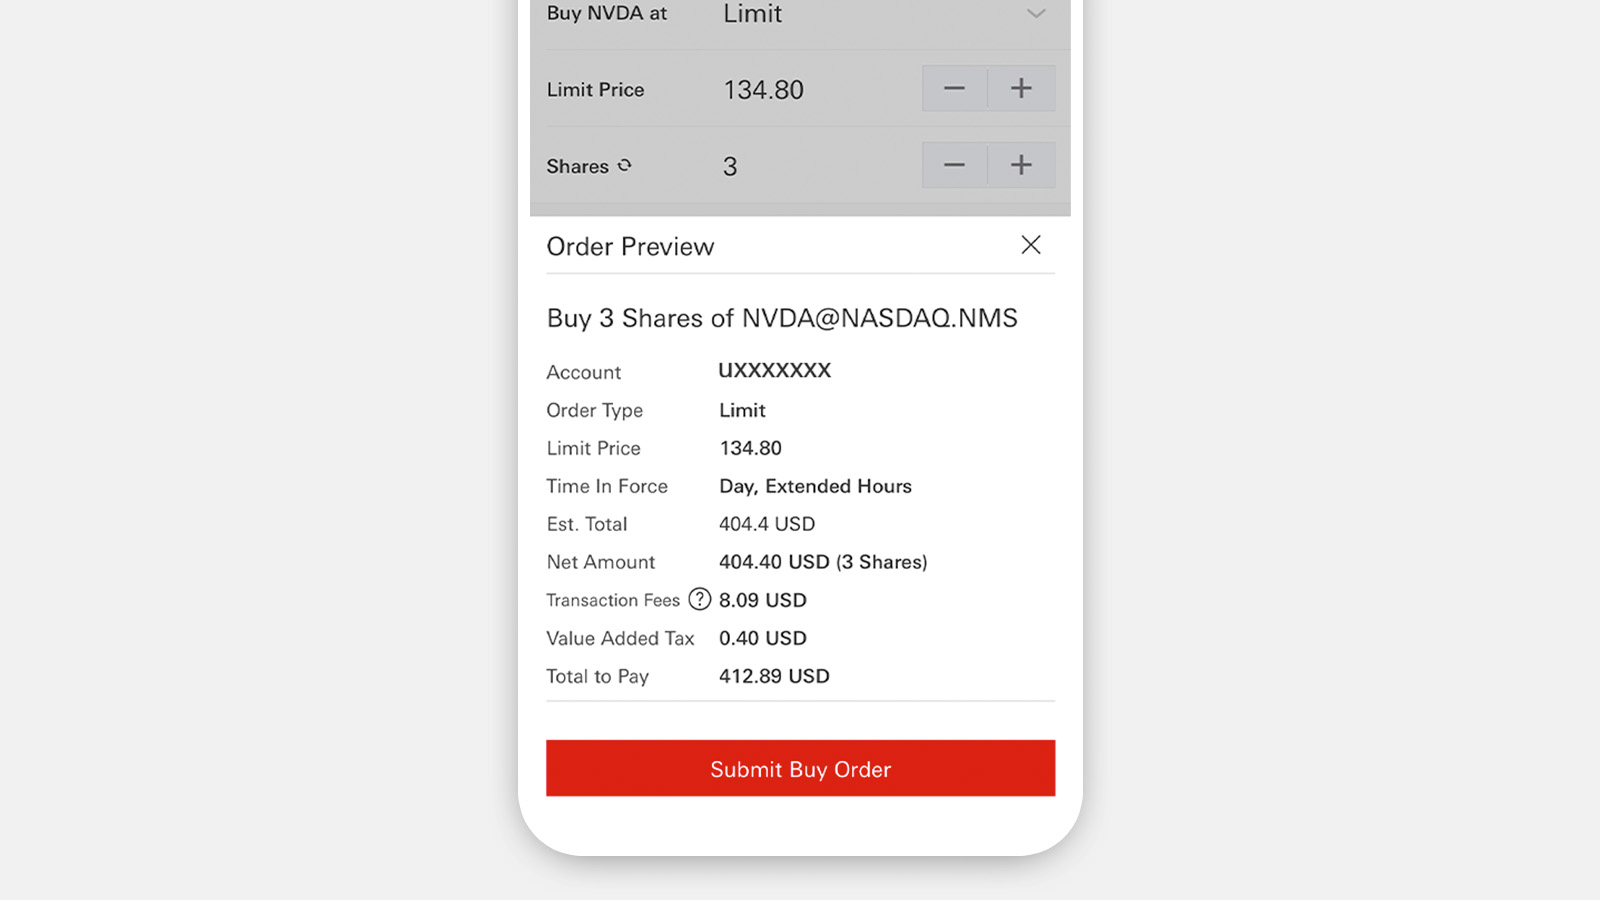Increase the number of Shares
Viewport: 1600px width, 900px height.
(x=1021, y=165)
